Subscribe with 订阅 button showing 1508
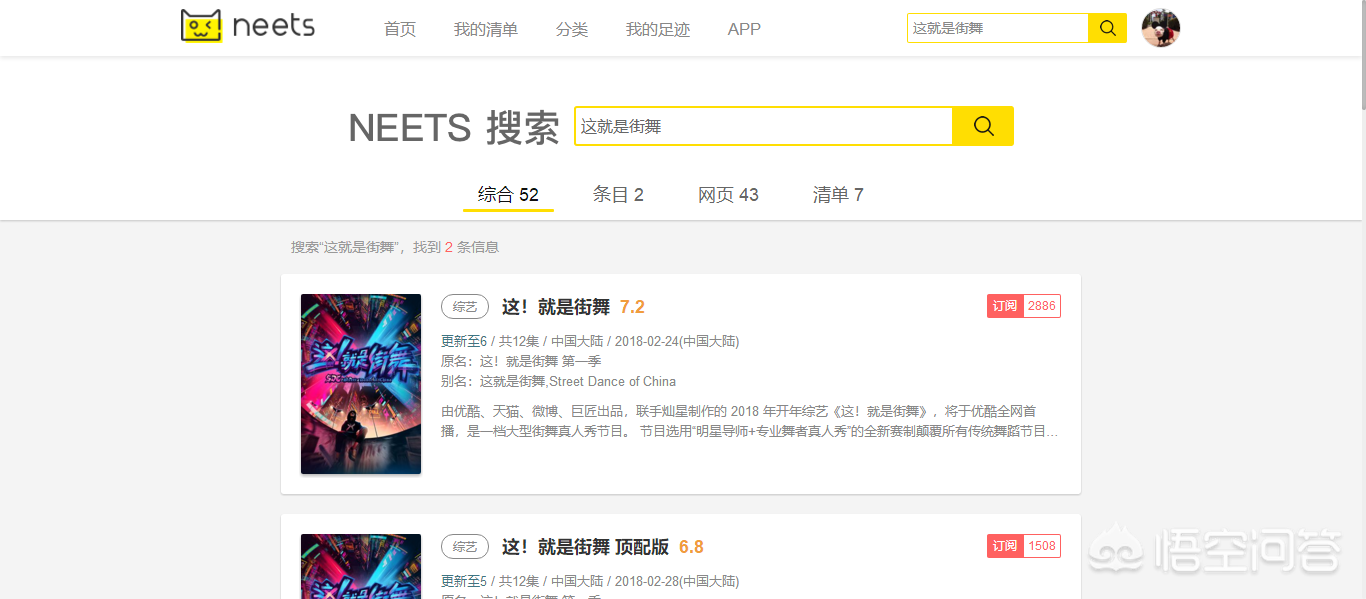Screen dimensions: 1366x599 pos(1023,546)
